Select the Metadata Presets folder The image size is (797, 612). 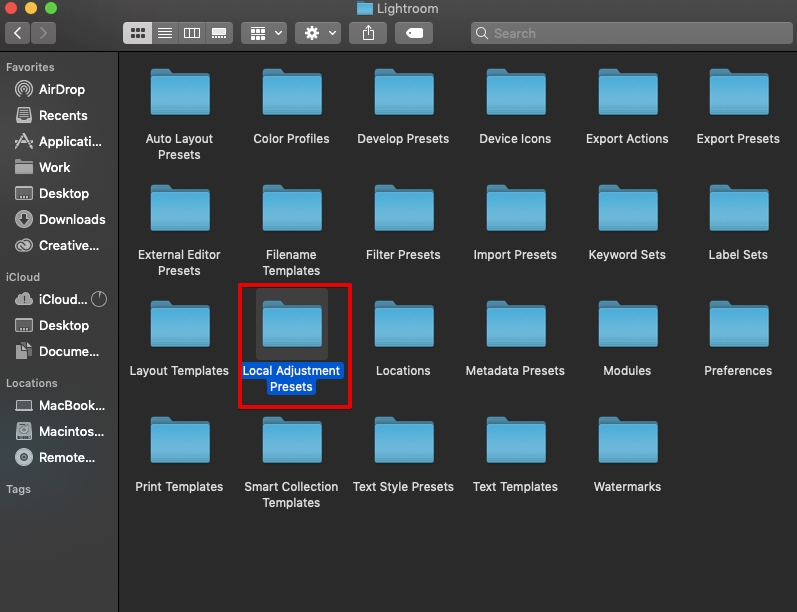click(x=516, y=324)
